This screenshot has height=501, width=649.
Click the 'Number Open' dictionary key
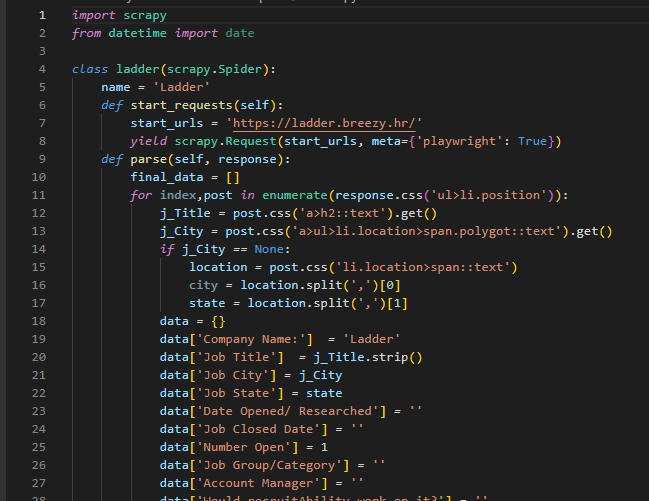[x=243, y=447]
